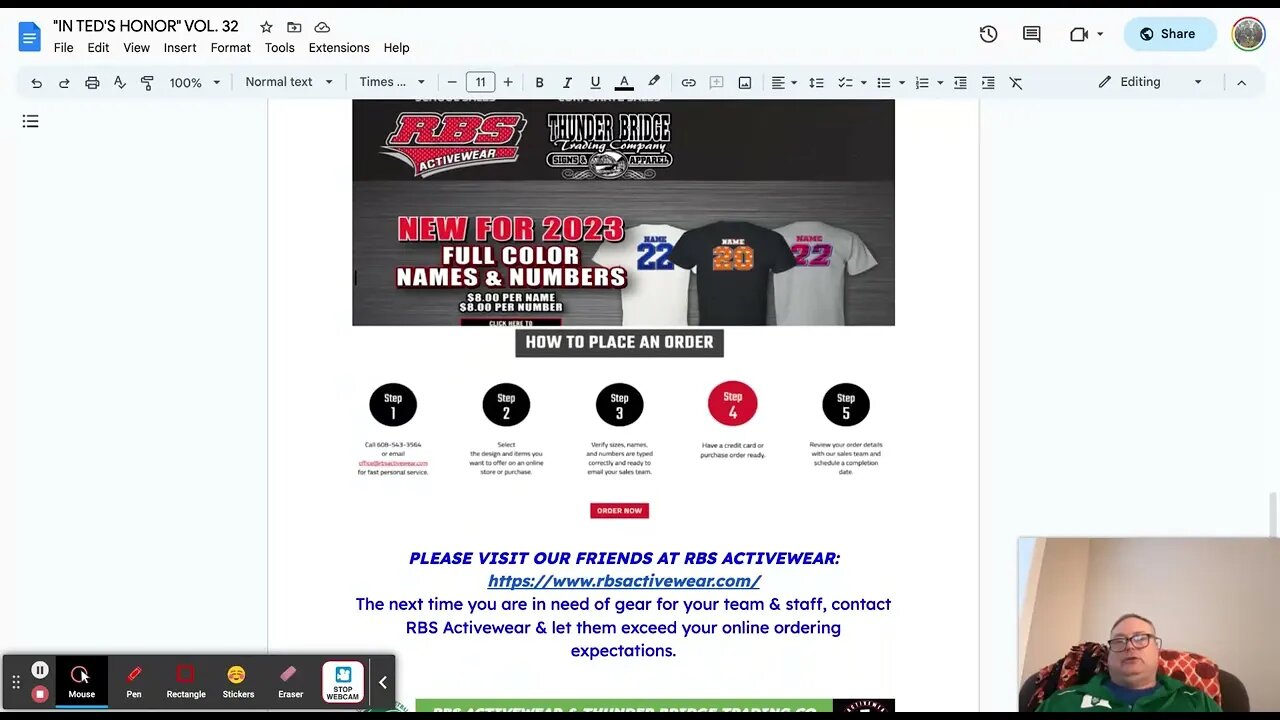Open version history clock icon
Viewport: 1280px width, 720px height.
coord(988,34)
